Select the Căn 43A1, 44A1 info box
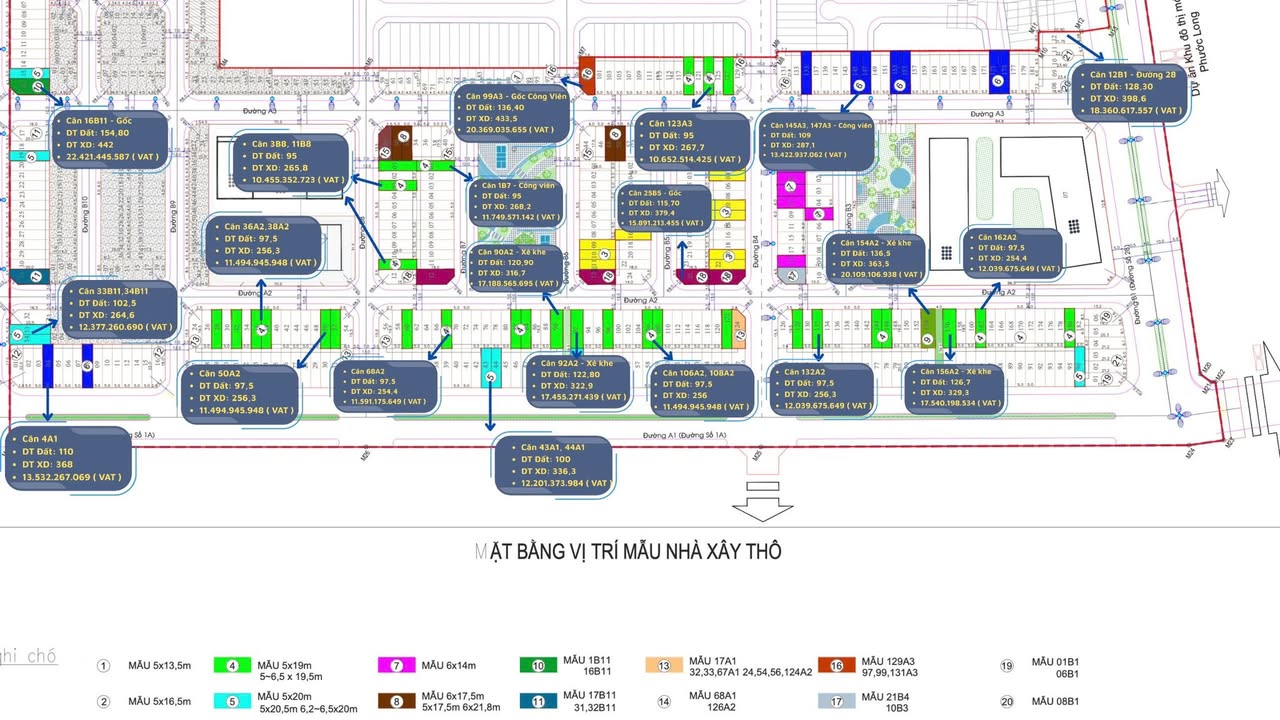Image resolution: width=1280 pixels, height=720 pixels. point(555,464)
